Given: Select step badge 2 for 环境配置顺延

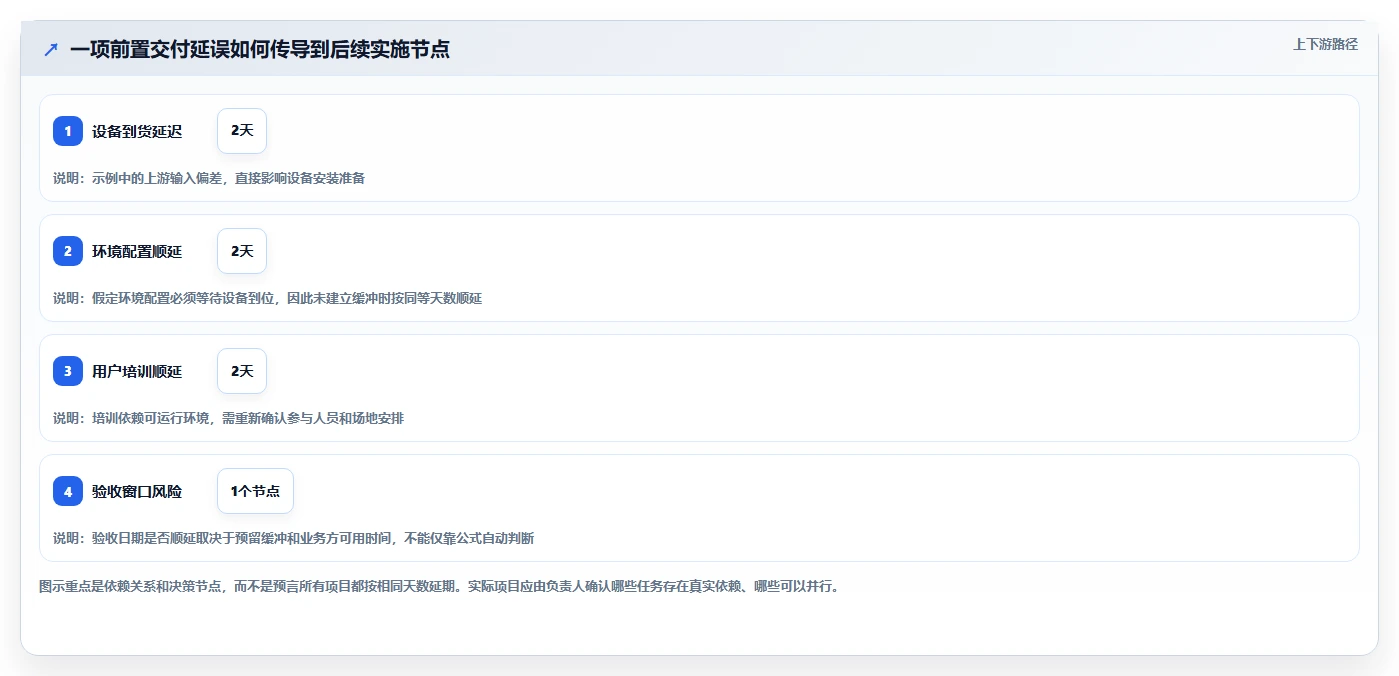Looking at the screenshot, I should pos(68,251).
